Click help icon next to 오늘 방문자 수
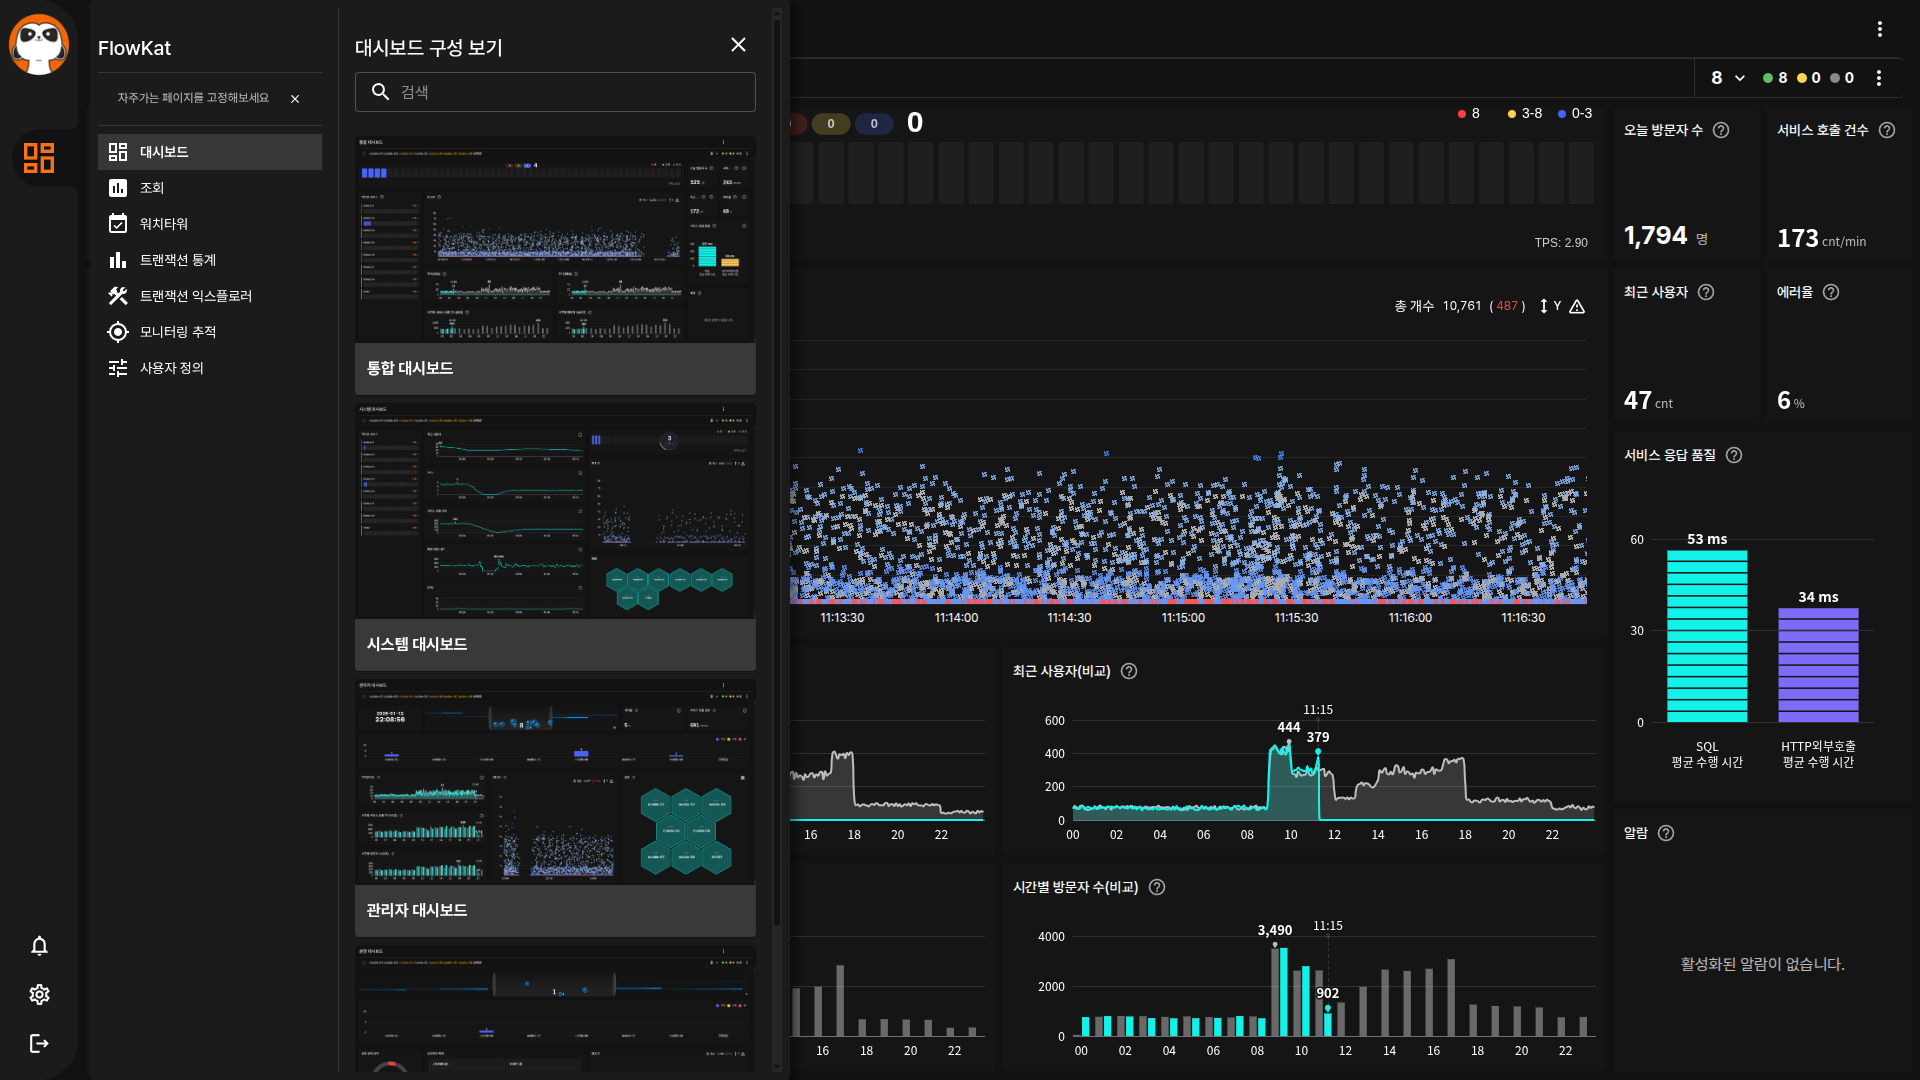 click(x=1721, y=130)
